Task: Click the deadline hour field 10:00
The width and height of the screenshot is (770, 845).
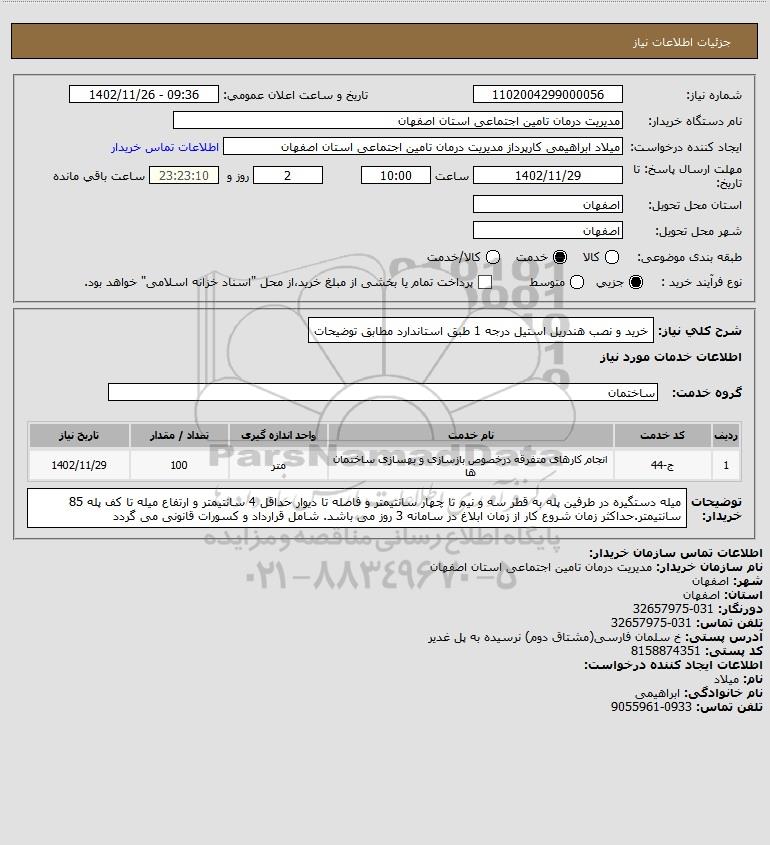Action: coord(396,175)
